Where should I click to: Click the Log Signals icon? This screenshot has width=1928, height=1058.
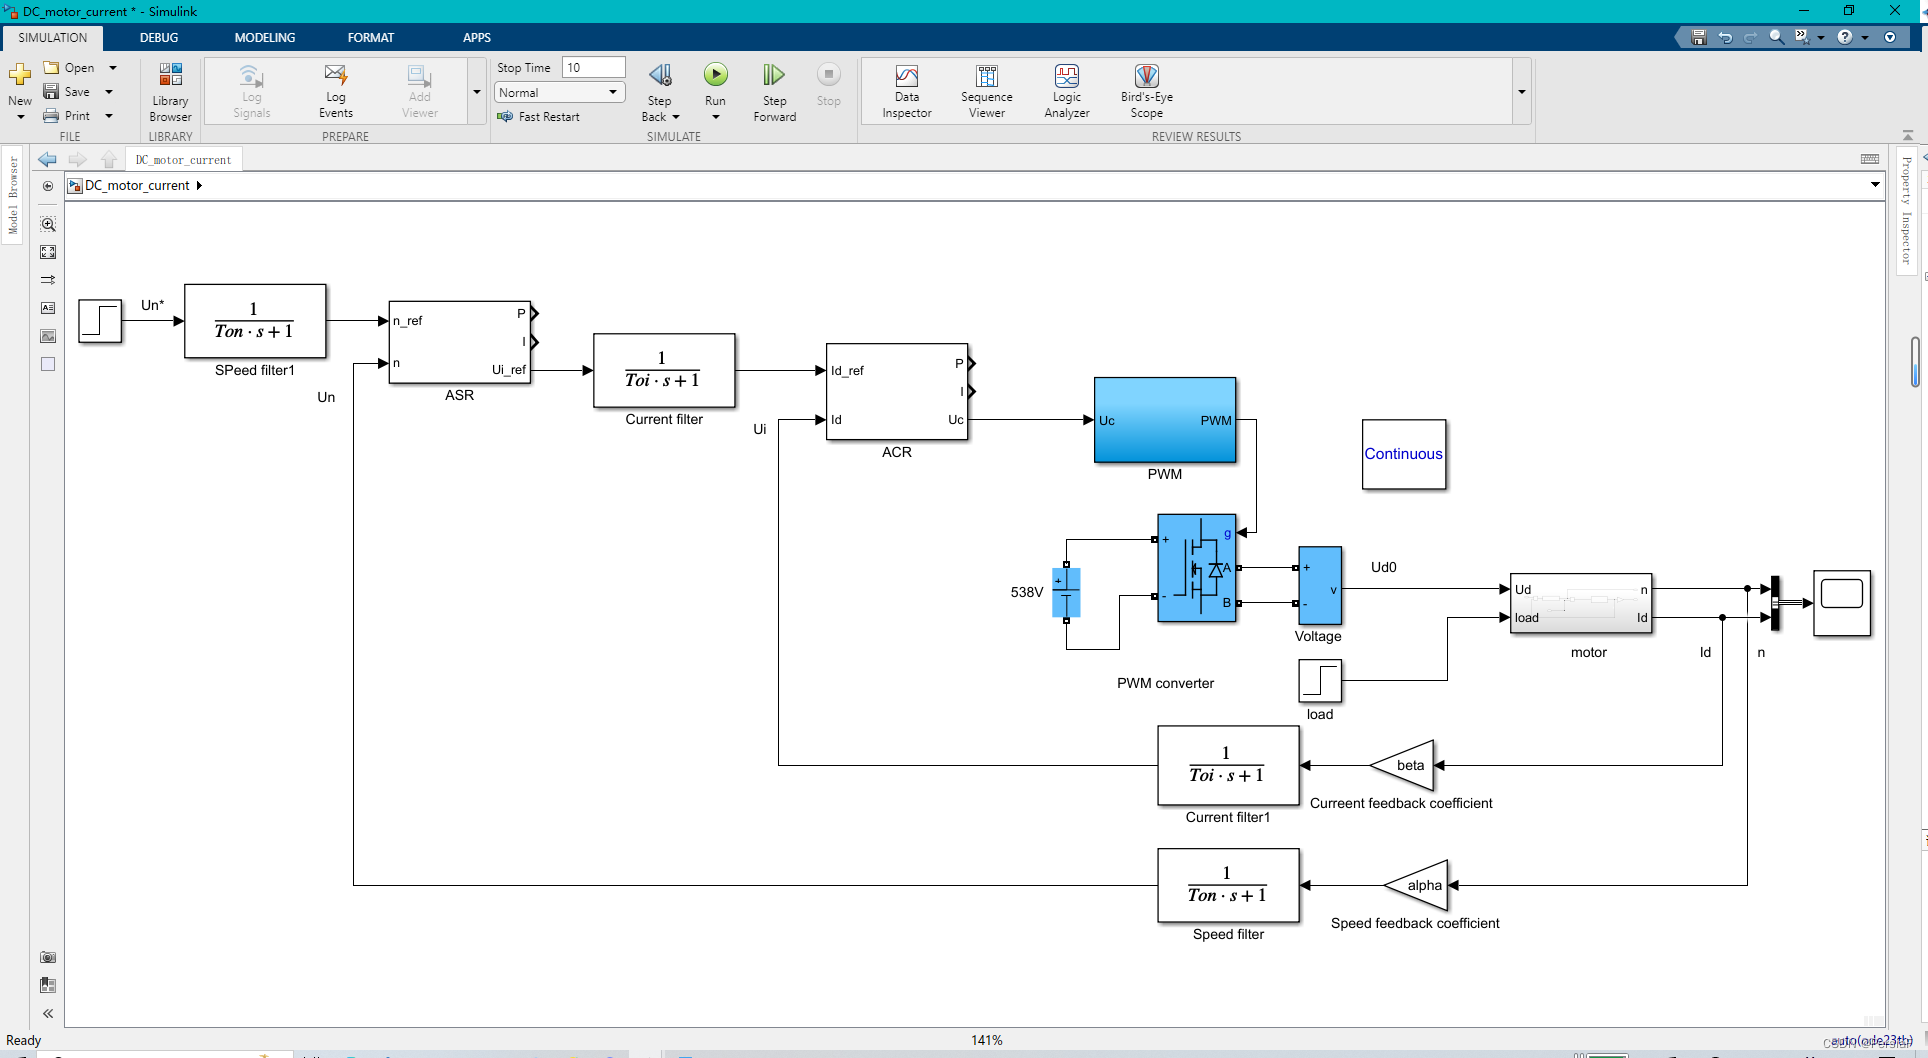(250, 90)
